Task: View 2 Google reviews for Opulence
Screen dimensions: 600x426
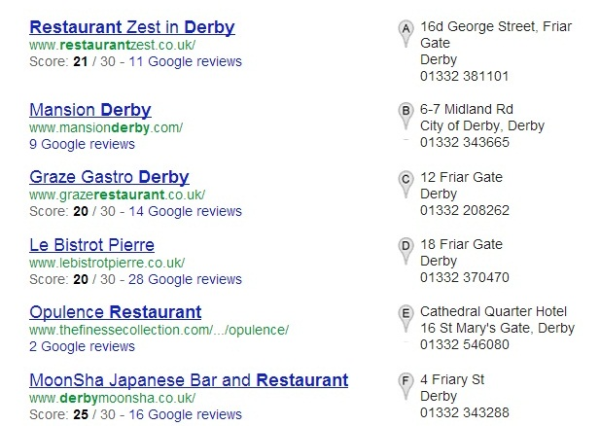Action: [82, 346]
